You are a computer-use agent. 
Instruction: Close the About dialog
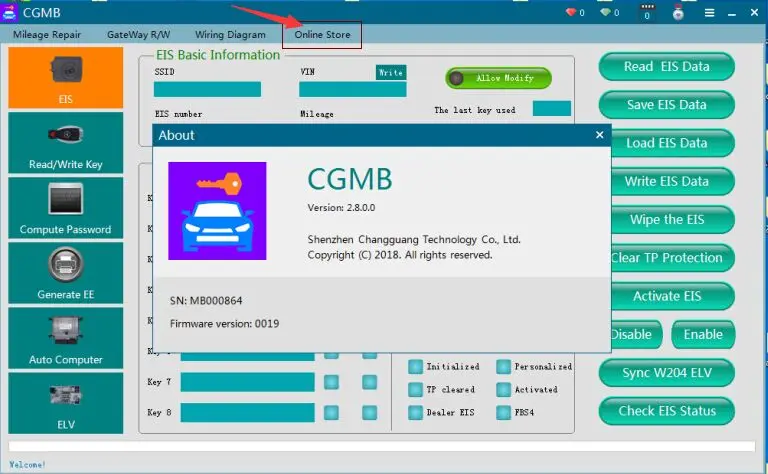[600, 135]
